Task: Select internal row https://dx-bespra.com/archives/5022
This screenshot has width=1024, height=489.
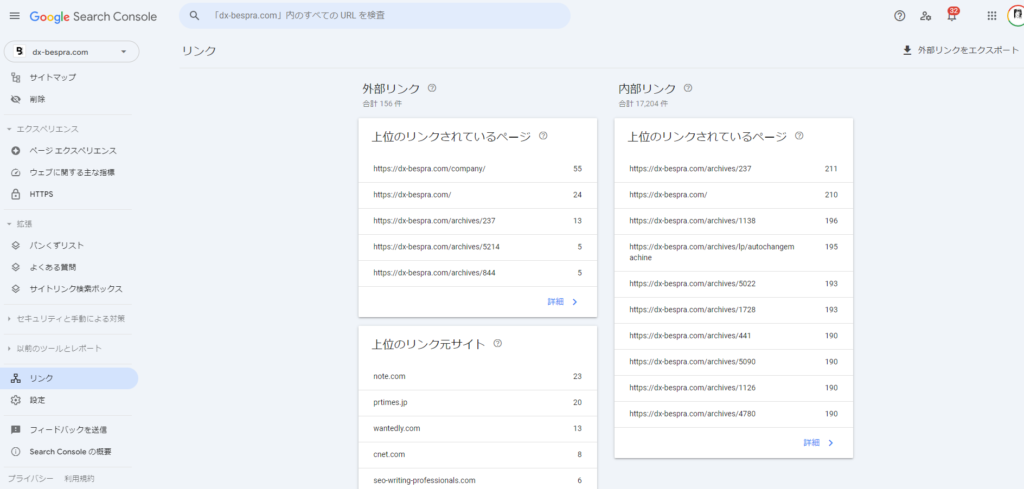Action: (x=733, y=285)
